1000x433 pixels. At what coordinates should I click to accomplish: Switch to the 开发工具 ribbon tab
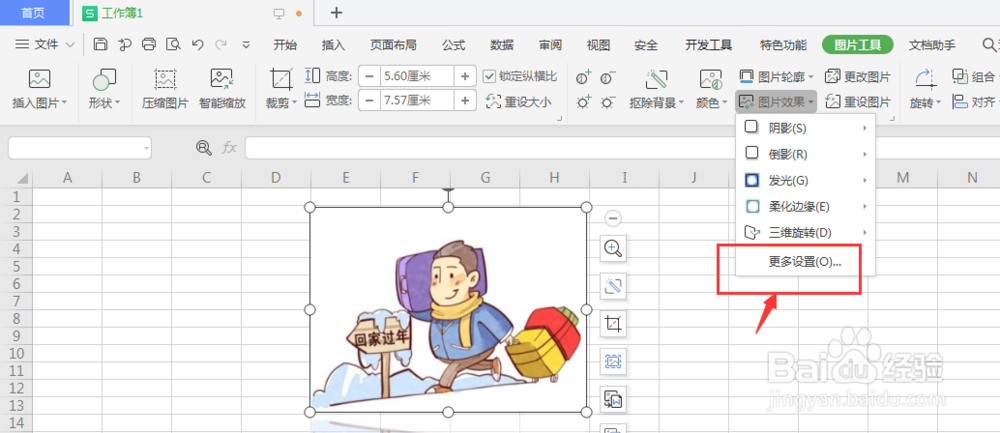(x=709, y=45)
